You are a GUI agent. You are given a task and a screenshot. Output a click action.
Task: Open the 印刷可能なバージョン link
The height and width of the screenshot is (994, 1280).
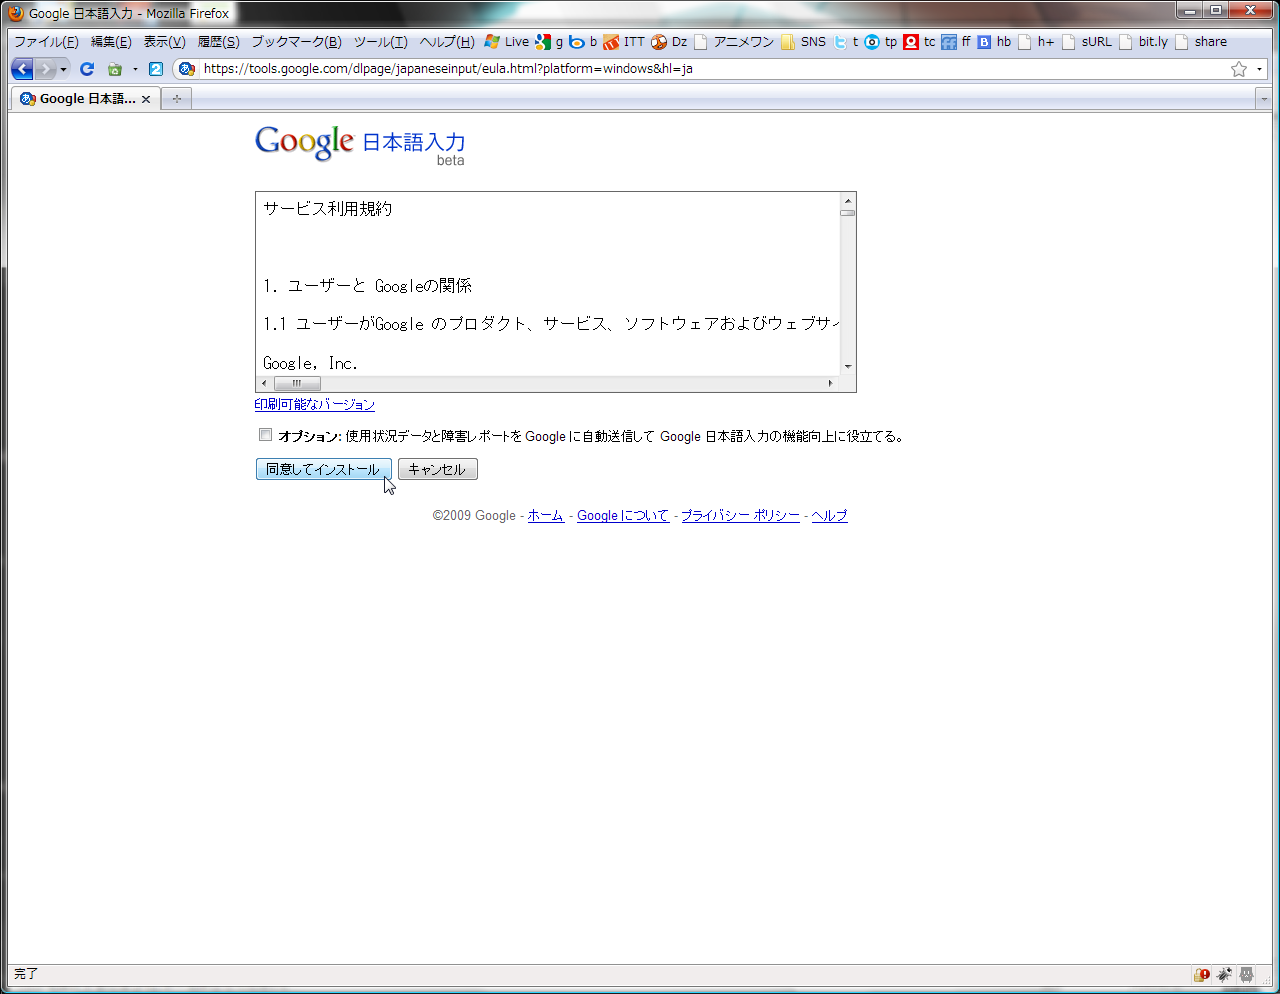[x=315, y=405]
